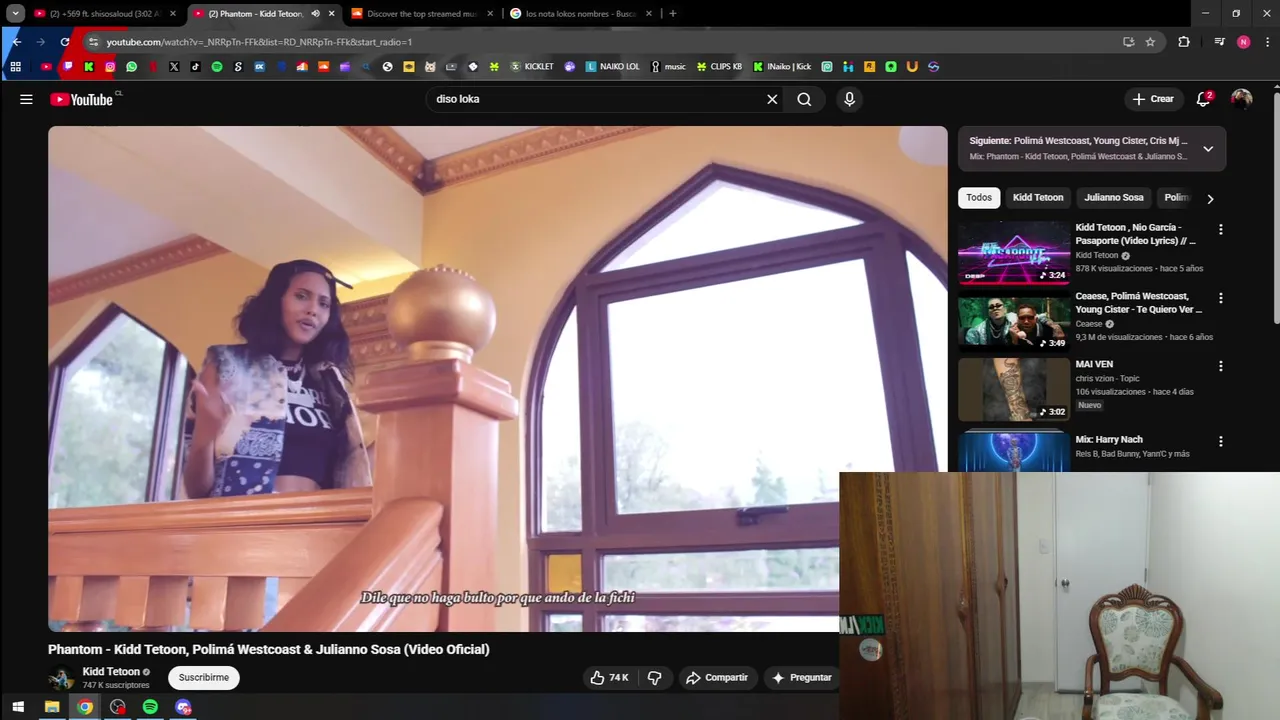Dislike the Phantom video
This screenshot has height=720, width=1280.
point(655,677)
